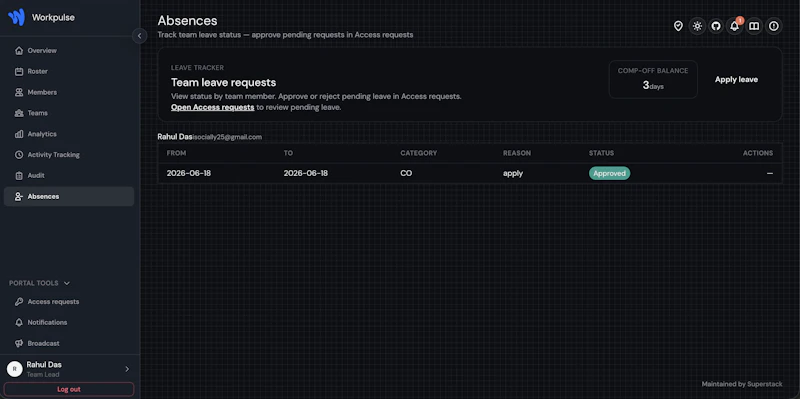The image size is (800, 399).
Task: Click the ACTIONS column header
Action: [x=758, y=153]
